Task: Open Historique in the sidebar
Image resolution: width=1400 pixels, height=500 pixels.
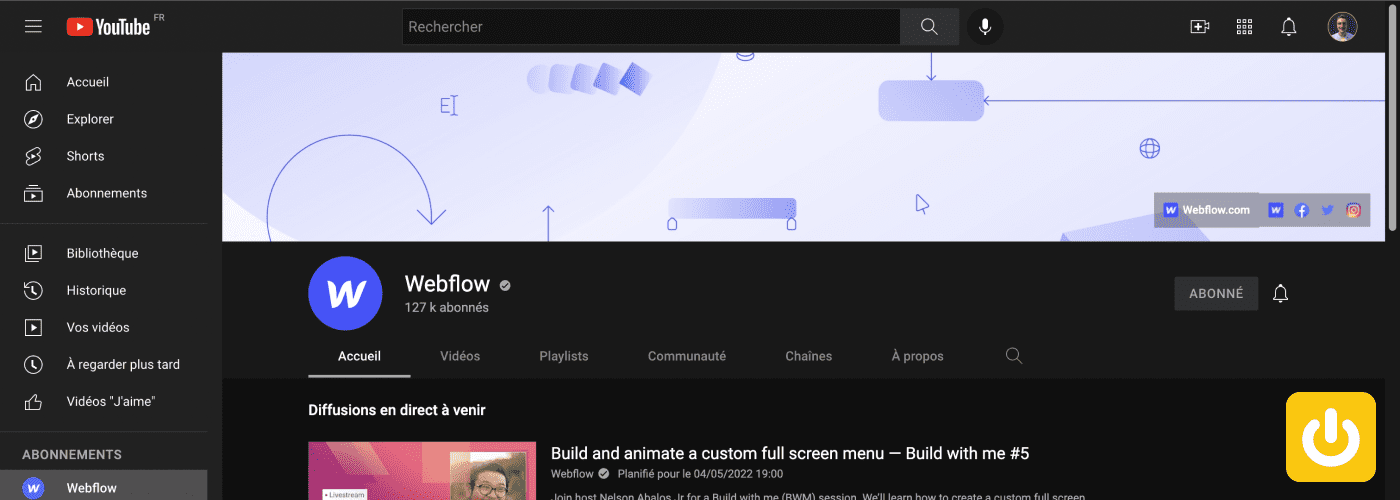Action: click(104, 290)
